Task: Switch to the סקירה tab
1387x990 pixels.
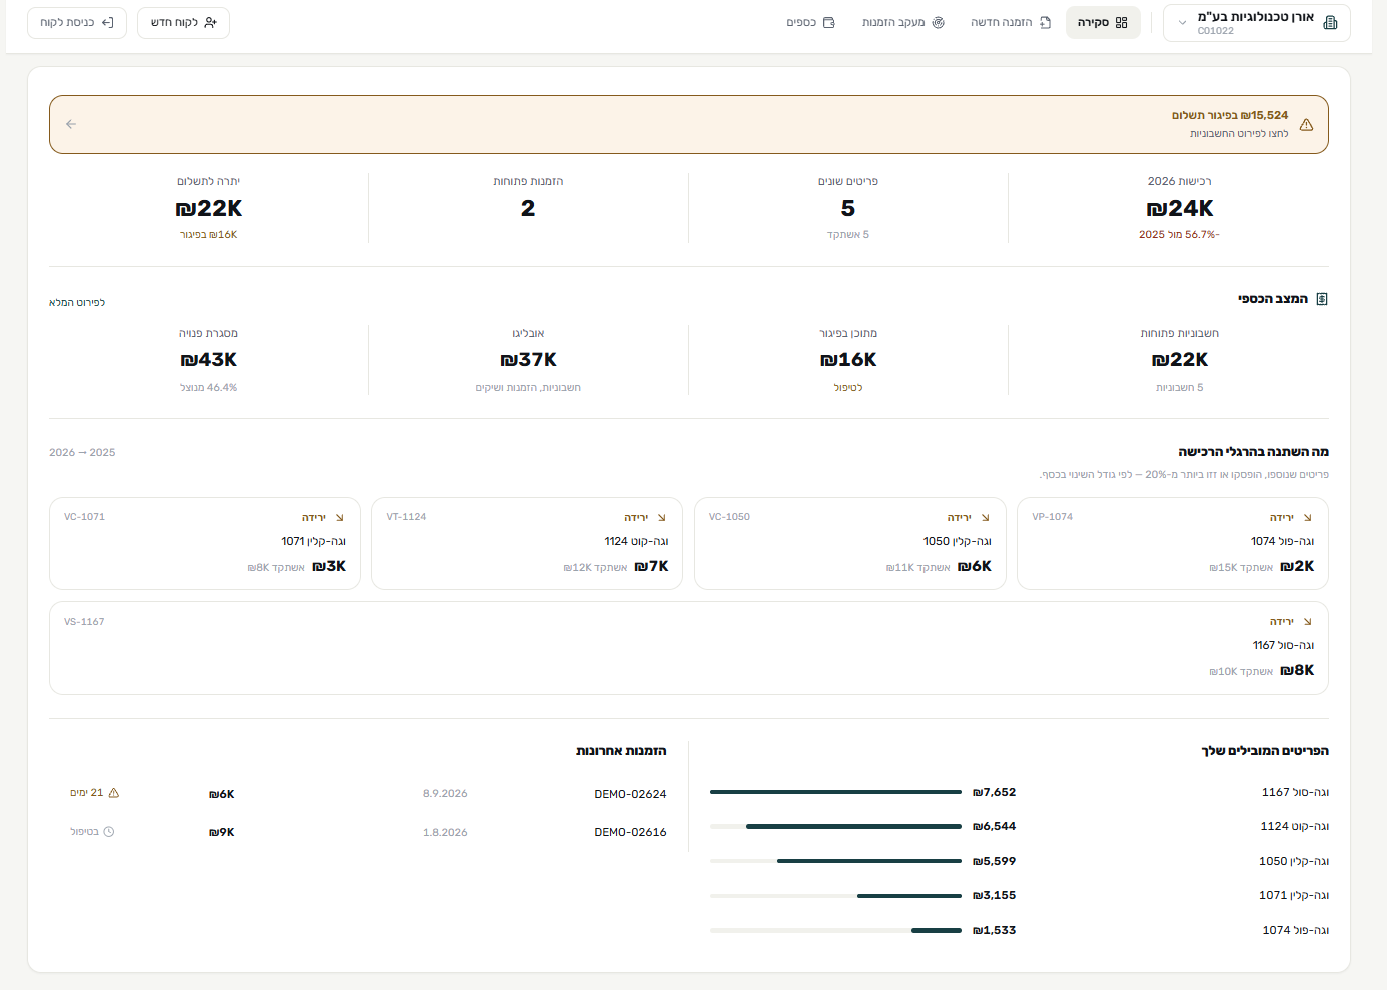Action: [x=1103, y=22]
